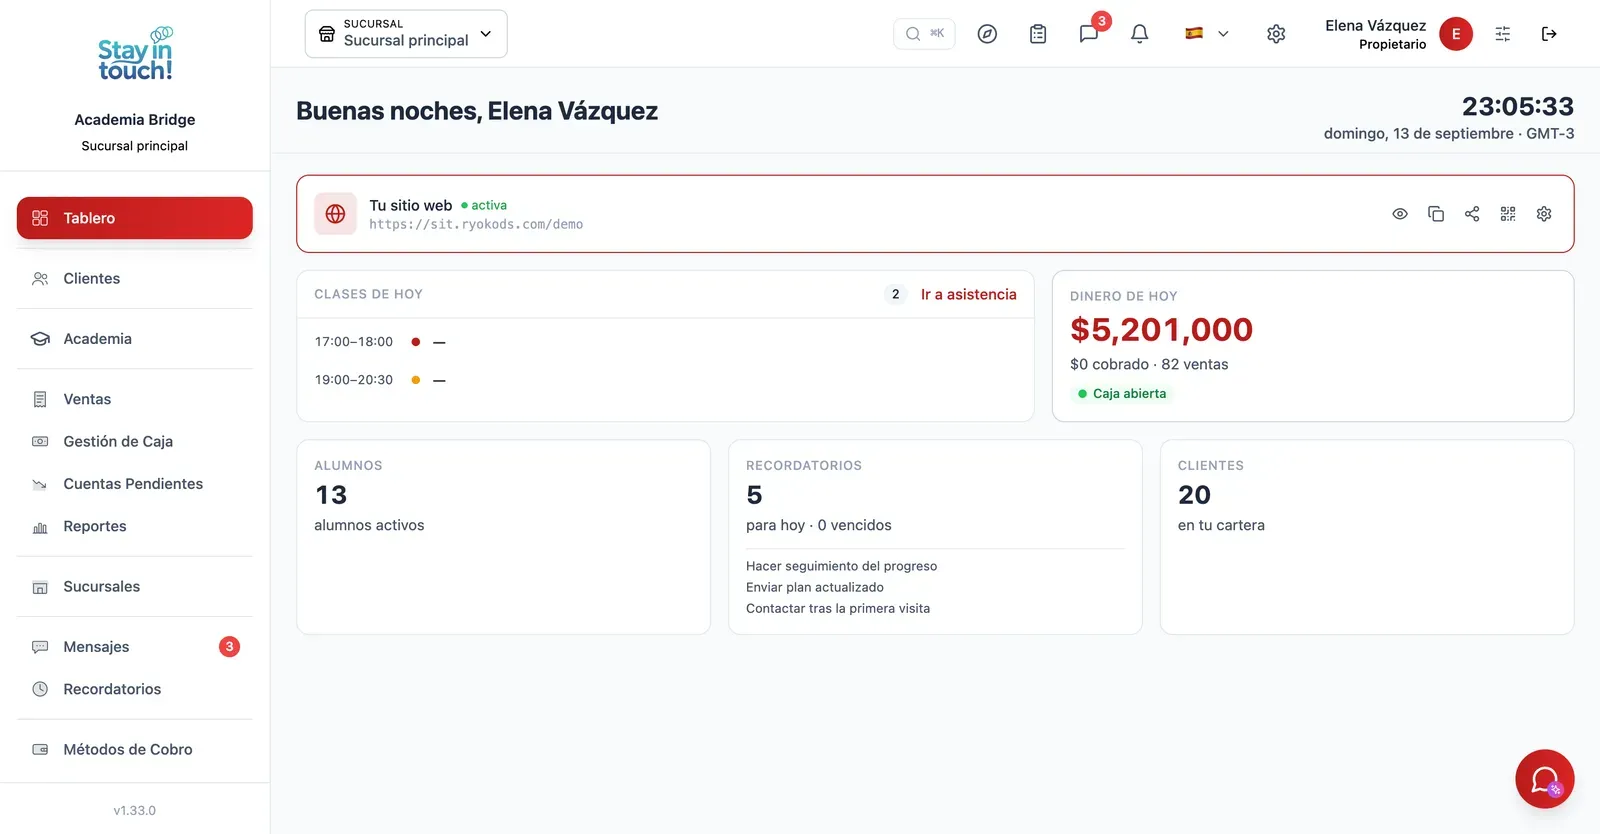Open the sliders preferences icon

click(1503, 34)
